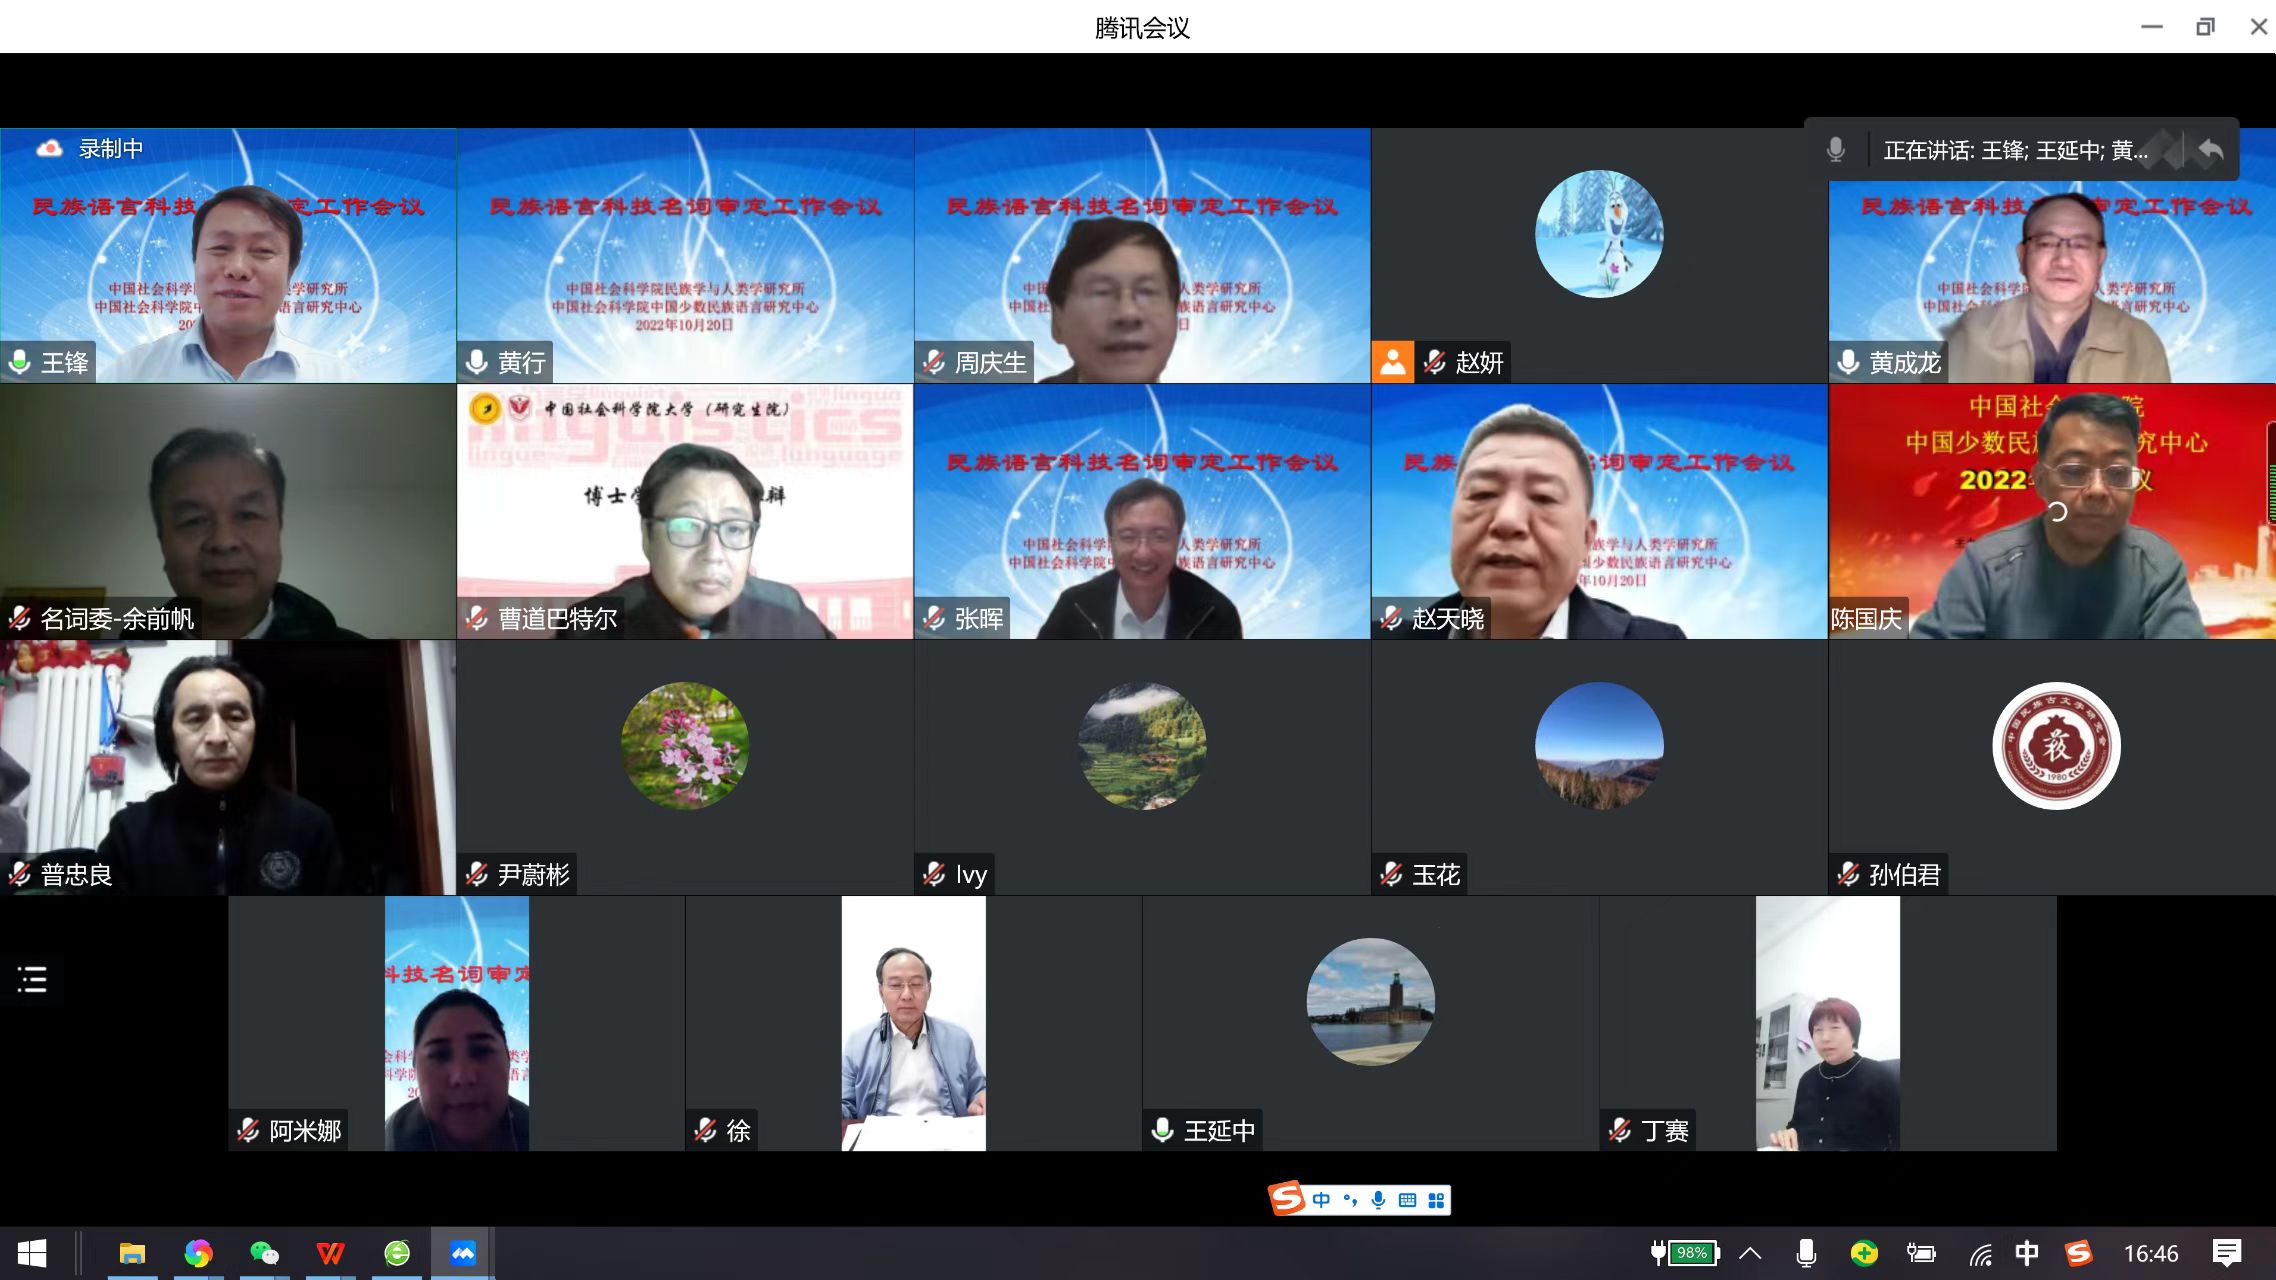Click Sogou voice input microphone icon
Image resolution: width=2276 pixels, height=1280 pixels.
[x=1378, y=1200]
